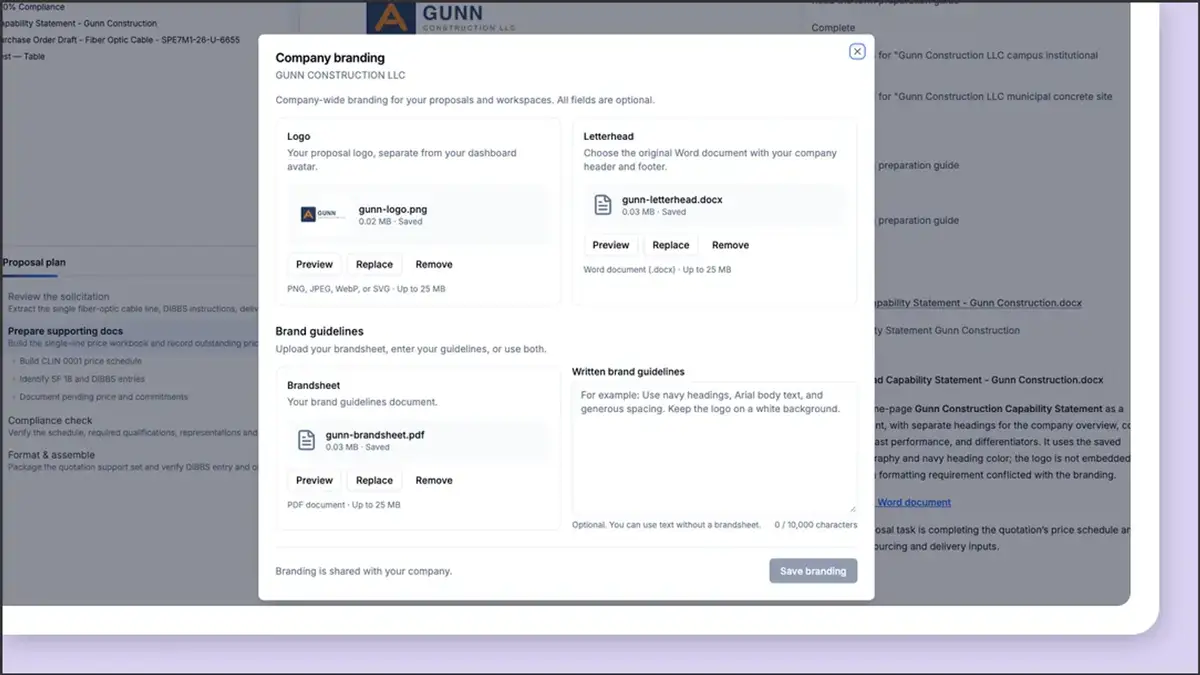Select 'Format & assemble' step in proposal plan
1200x675 pixels.
(x=52, y=455)
